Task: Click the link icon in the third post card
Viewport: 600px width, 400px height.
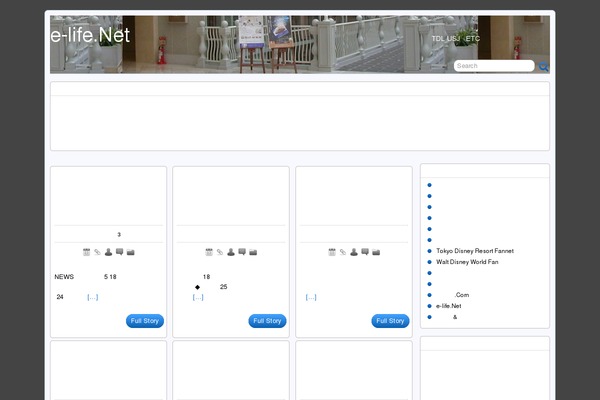Action: pyautogui.click(x=343, y=252)
